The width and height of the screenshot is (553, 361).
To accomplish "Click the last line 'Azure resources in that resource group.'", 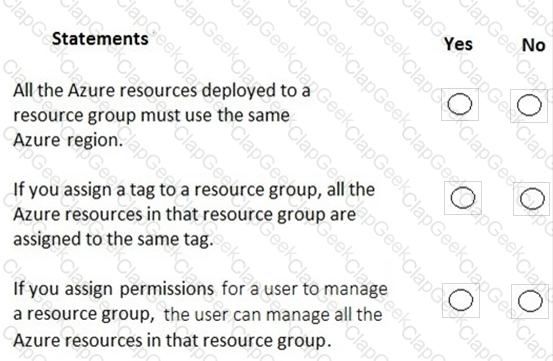I will [x=172, y=341].
